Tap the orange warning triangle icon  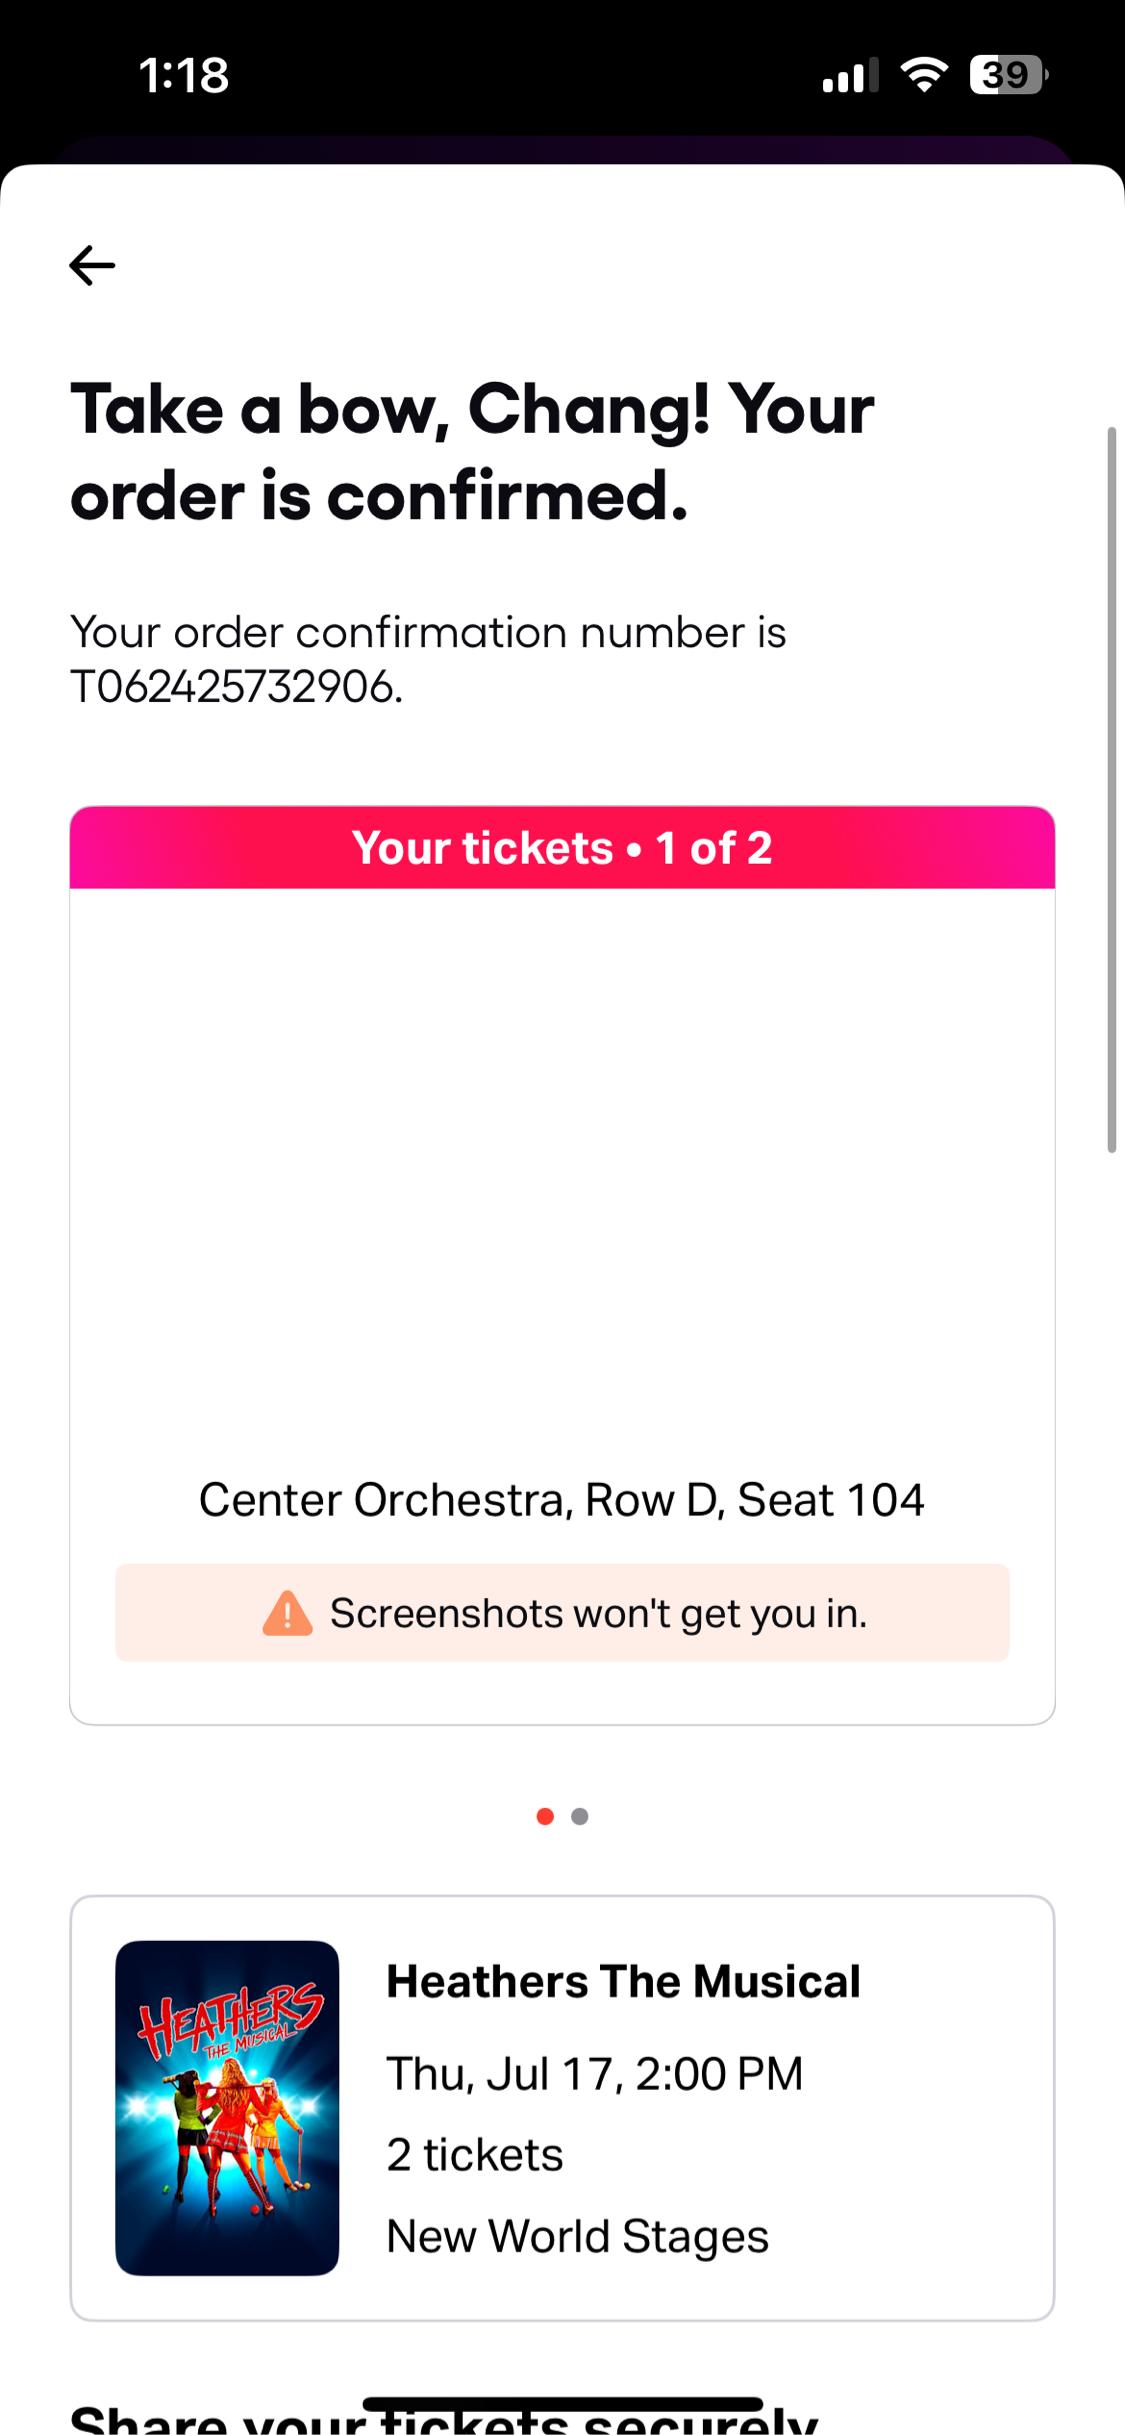[287, 1613]
